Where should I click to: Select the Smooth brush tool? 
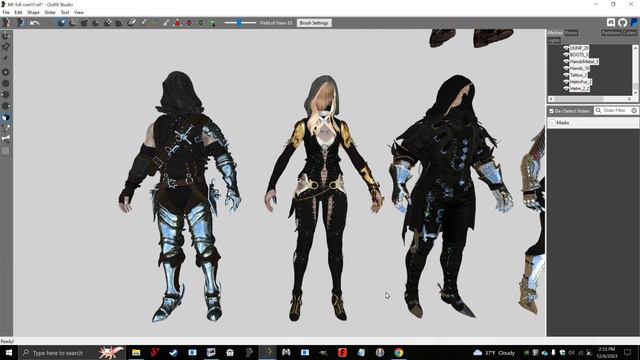[119, 23]
